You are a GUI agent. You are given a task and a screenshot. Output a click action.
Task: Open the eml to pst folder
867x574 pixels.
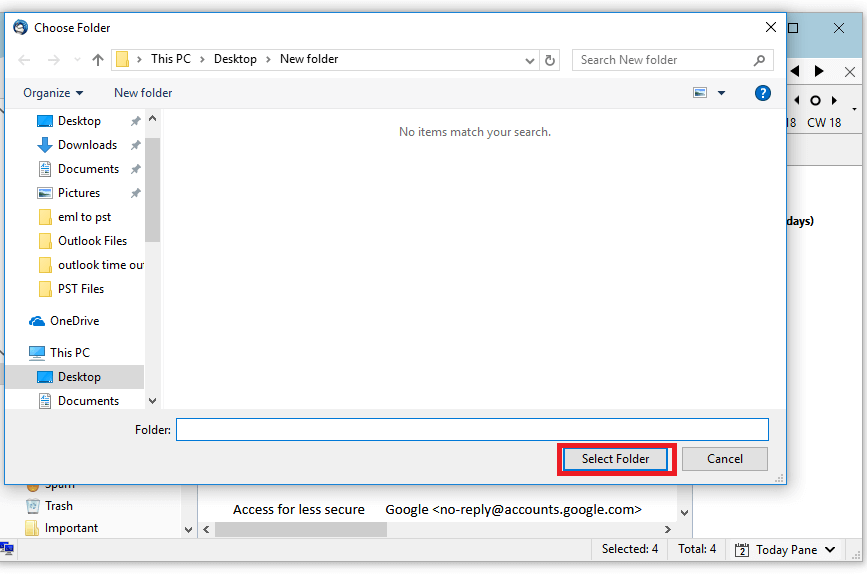(x=84, y=217)
